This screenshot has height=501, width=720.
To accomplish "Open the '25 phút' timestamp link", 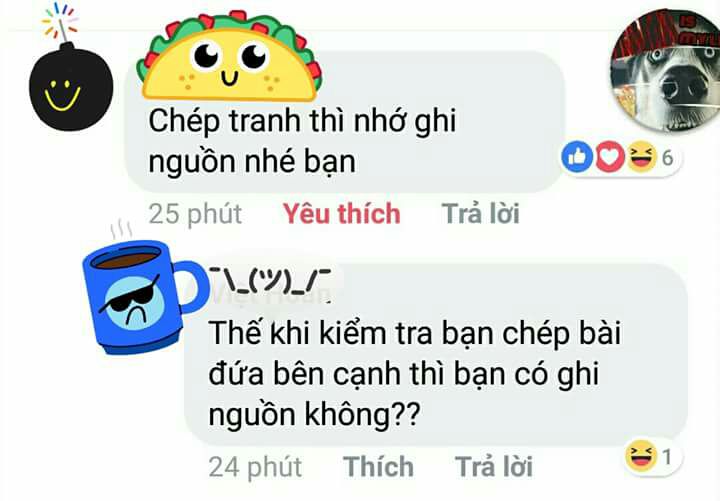I will tap(196, 214).
